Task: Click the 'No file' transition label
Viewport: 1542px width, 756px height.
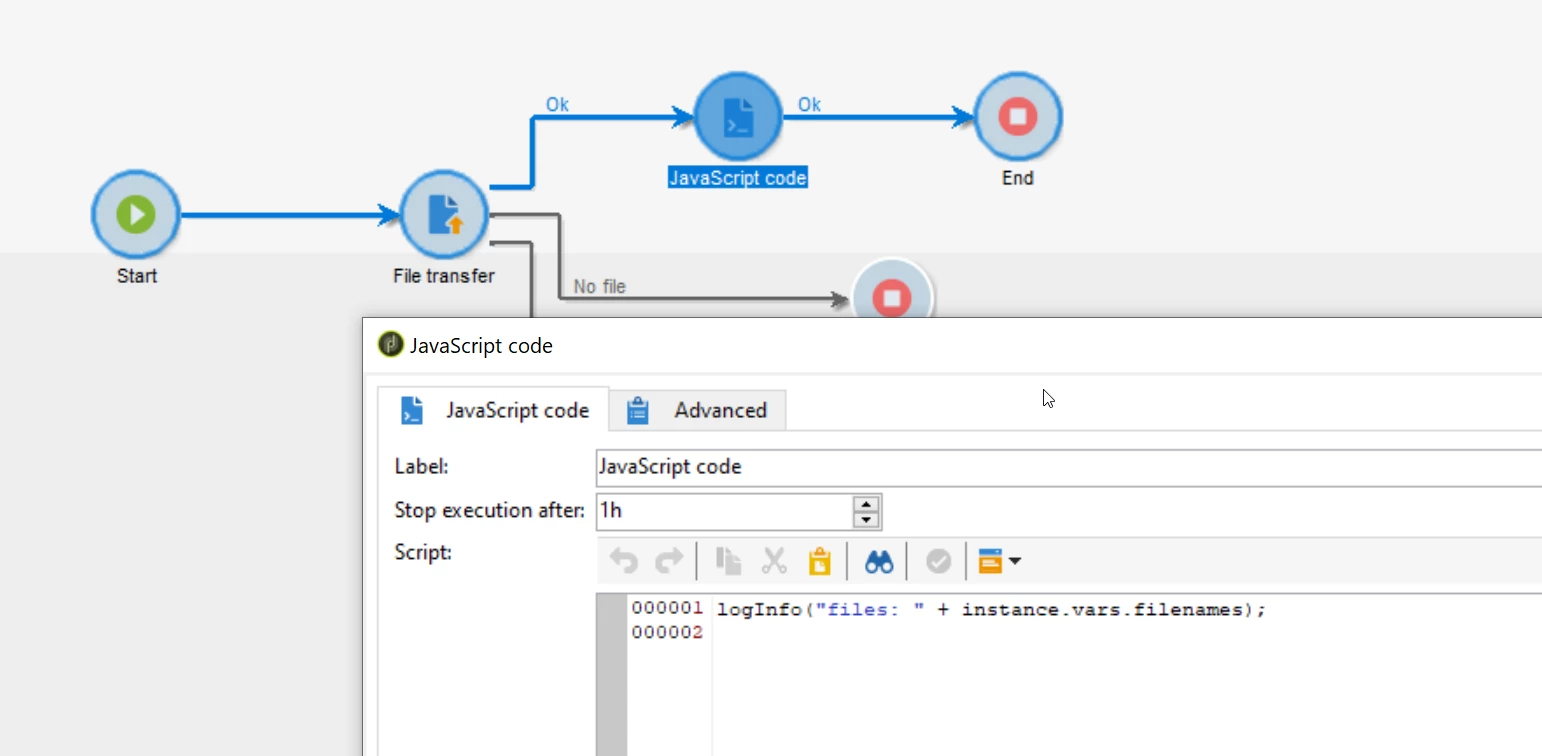Action: [x=599, y=287]
